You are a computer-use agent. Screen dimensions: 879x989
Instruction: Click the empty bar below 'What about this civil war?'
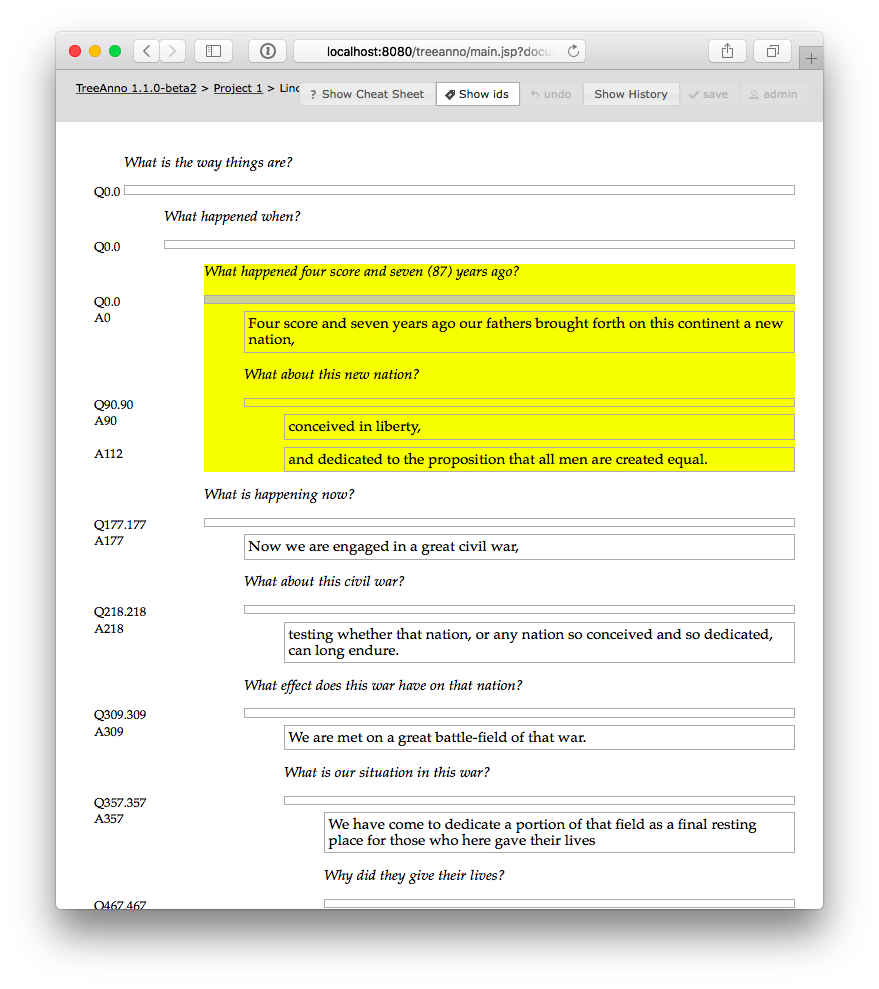[x=519, y=609]
